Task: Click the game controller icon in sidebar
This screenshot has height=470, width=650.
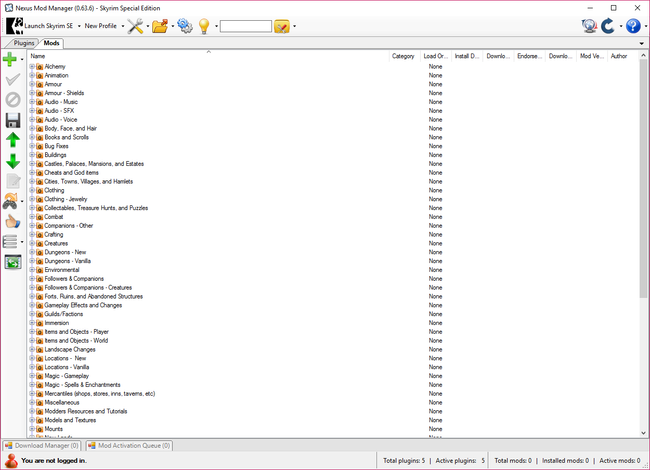Action: click(x=12, y=201)
